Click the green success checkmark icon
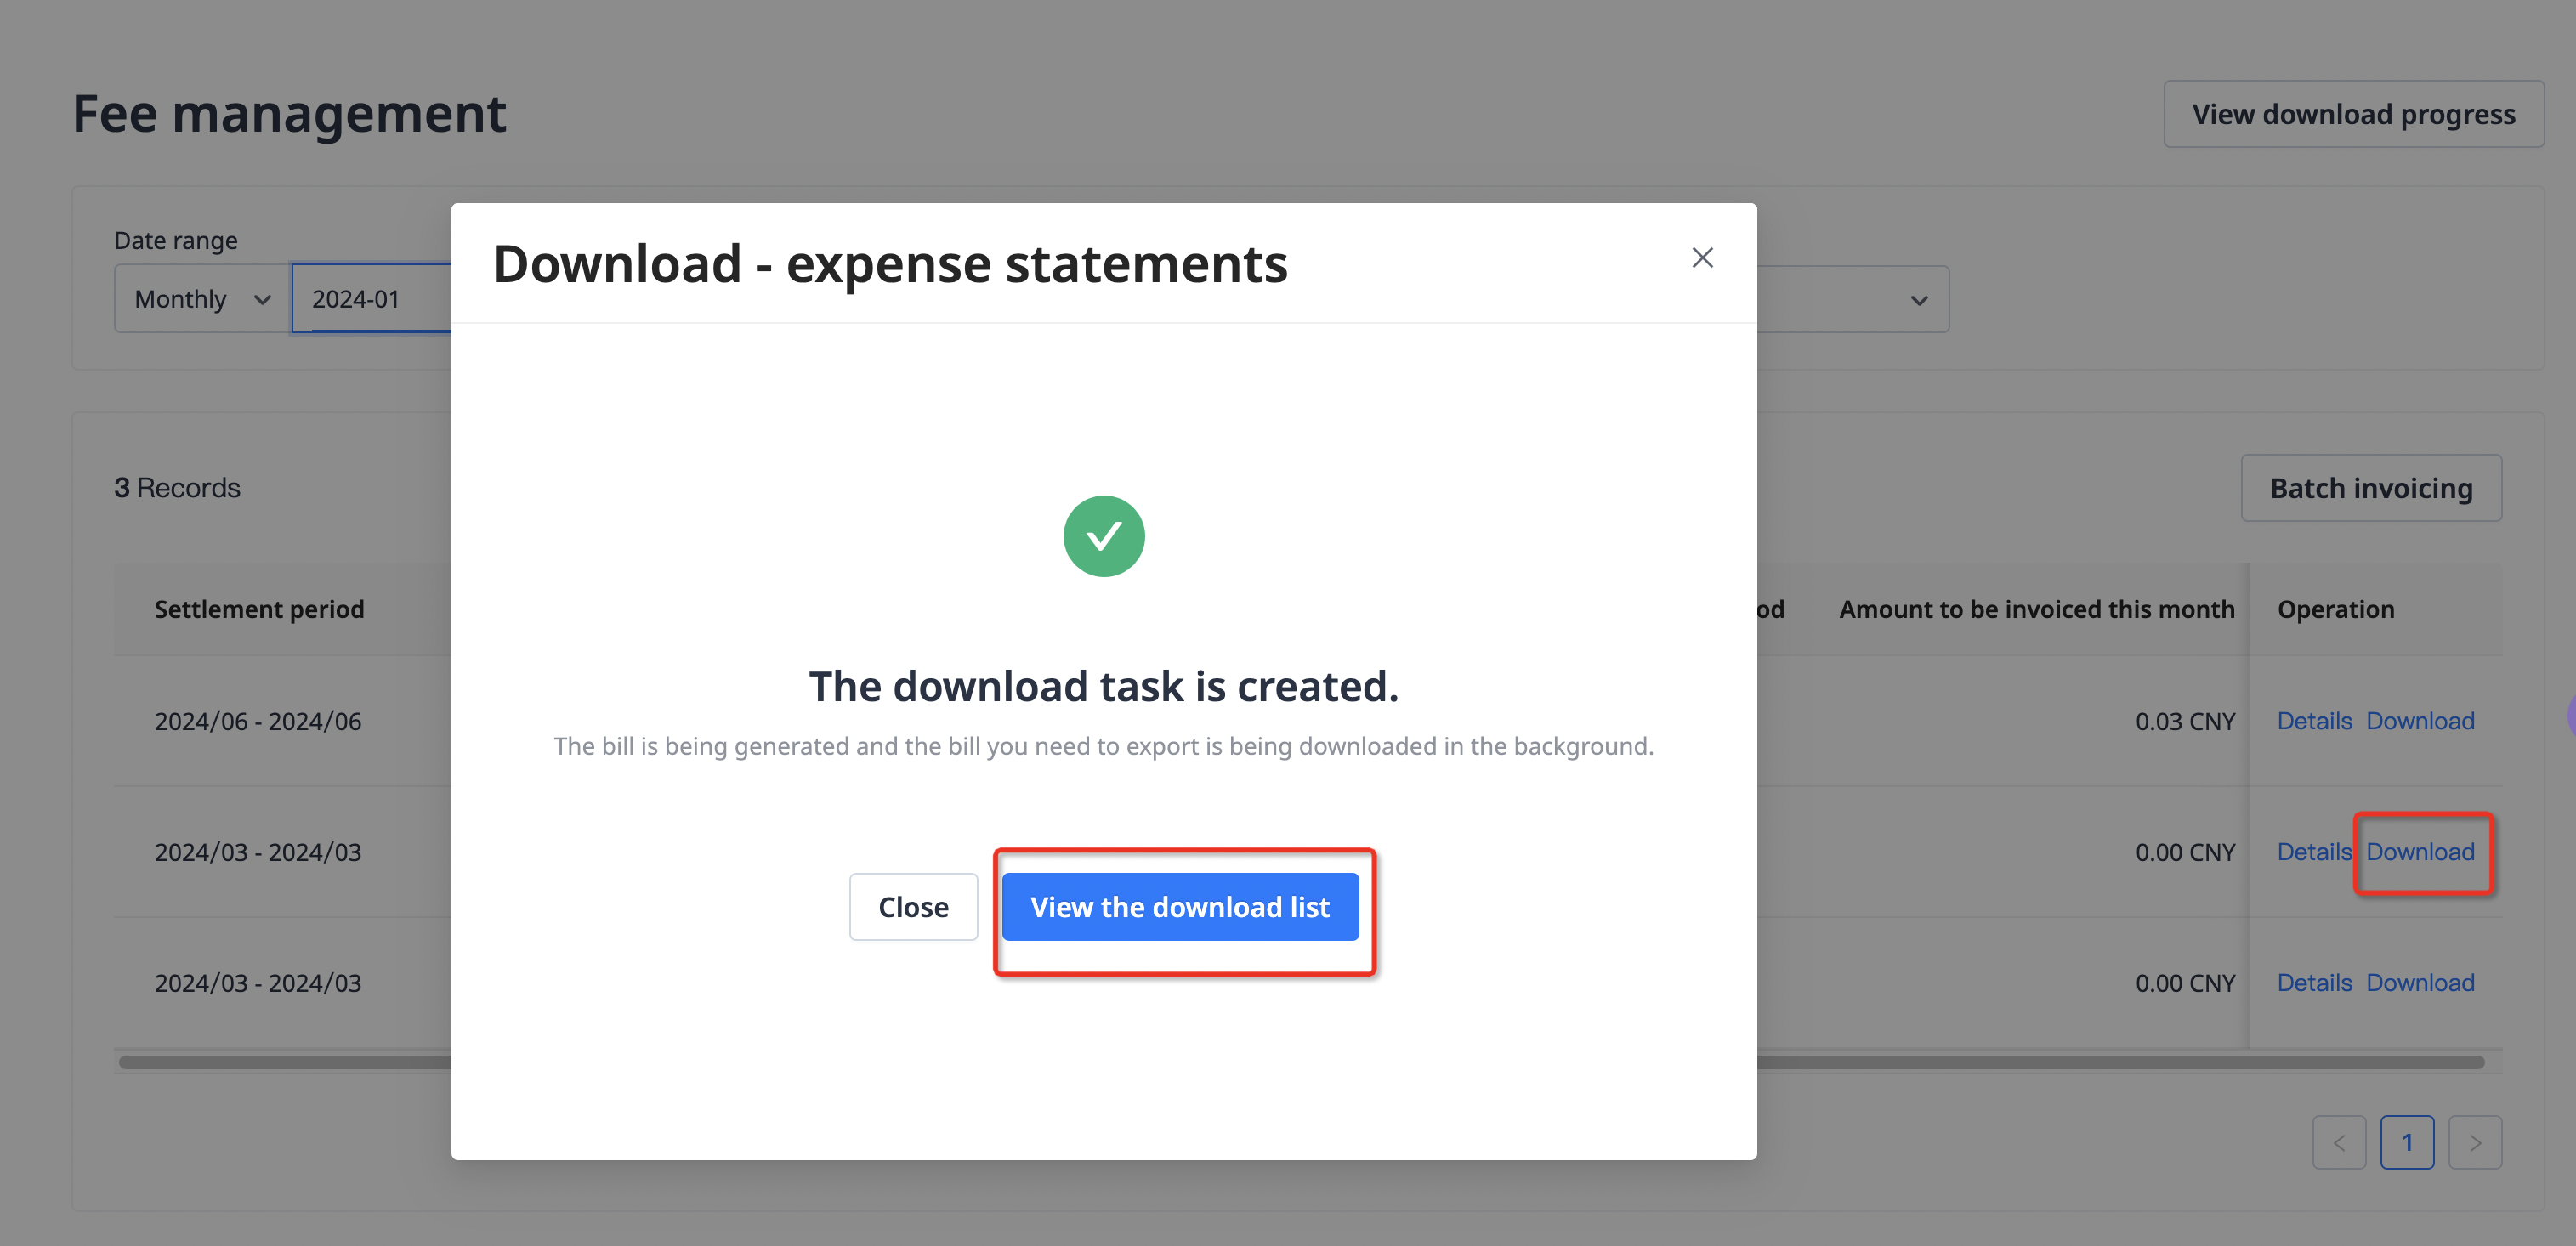Viewport: 2576px width, 1246px height. pos(1103,536)
